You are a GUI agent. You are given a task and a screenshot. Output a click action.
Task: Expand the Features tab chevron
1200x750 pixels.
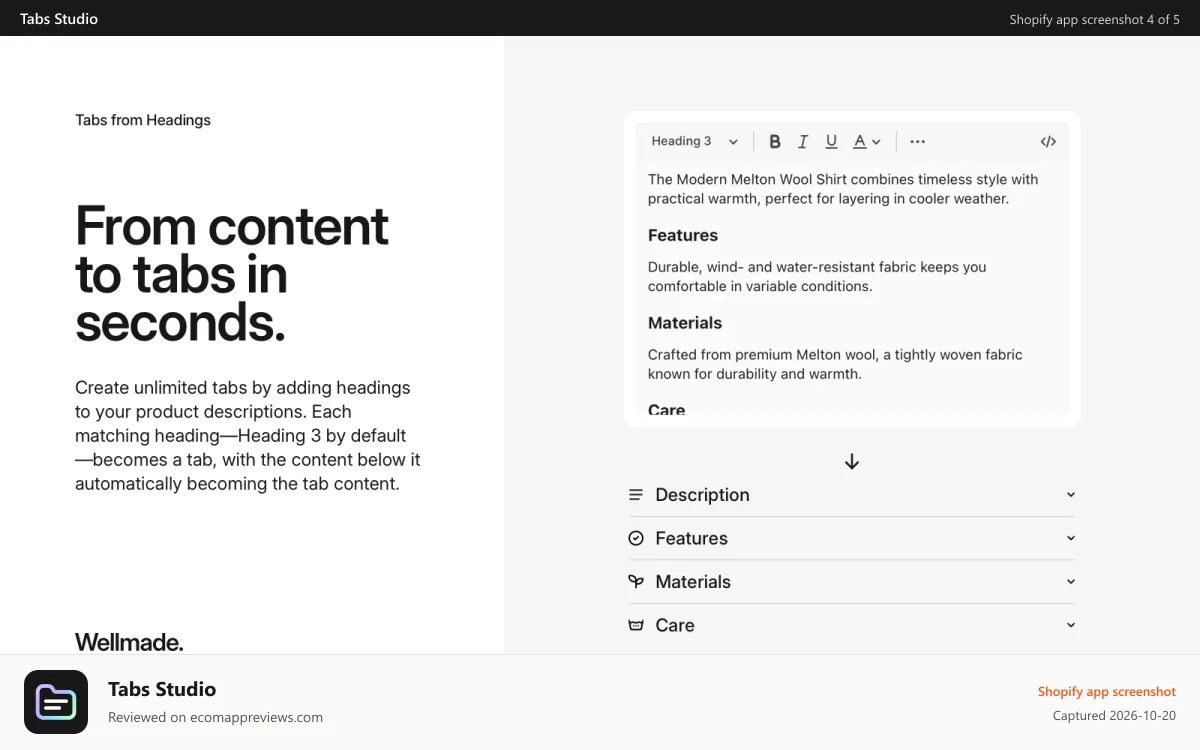point(1070,538)
